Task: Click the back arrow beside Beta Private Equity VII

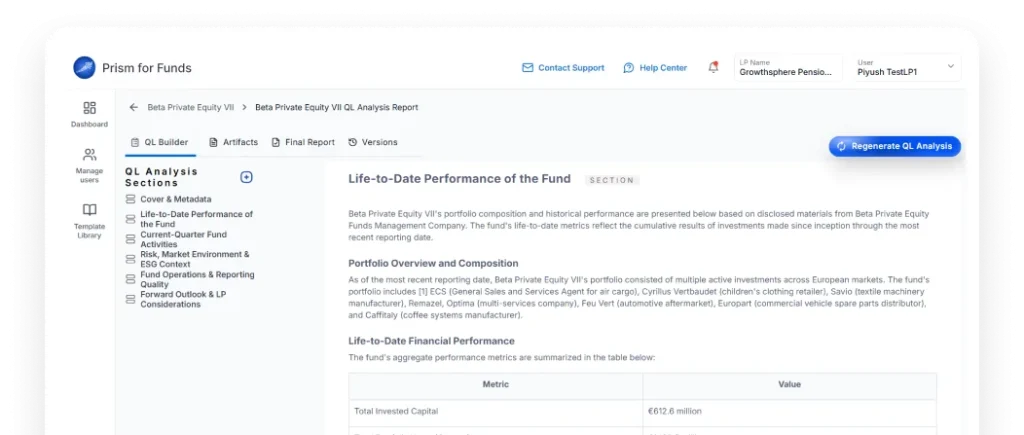Action: [x=133, y=107]
